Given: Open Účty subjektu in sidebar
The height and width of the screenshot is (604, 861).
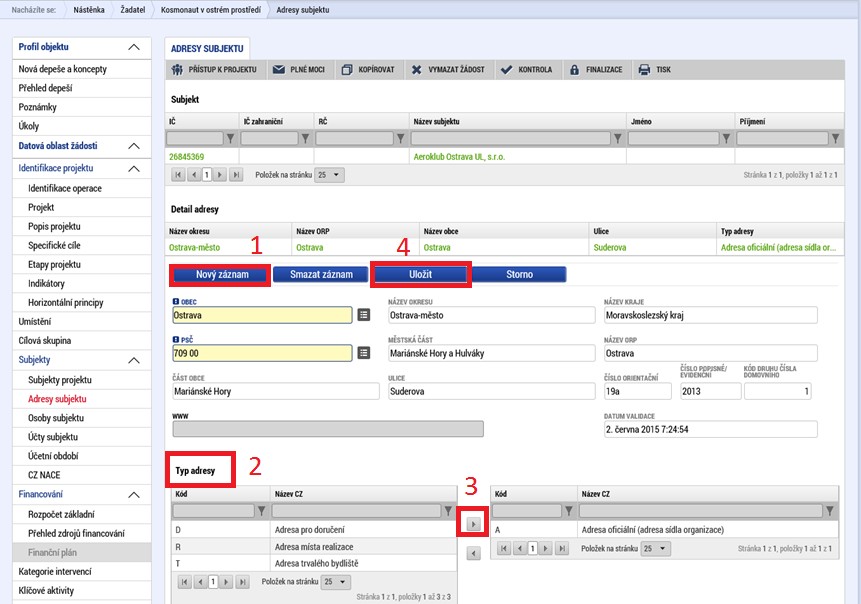Looking at the screenshot, I should (81, 437).
